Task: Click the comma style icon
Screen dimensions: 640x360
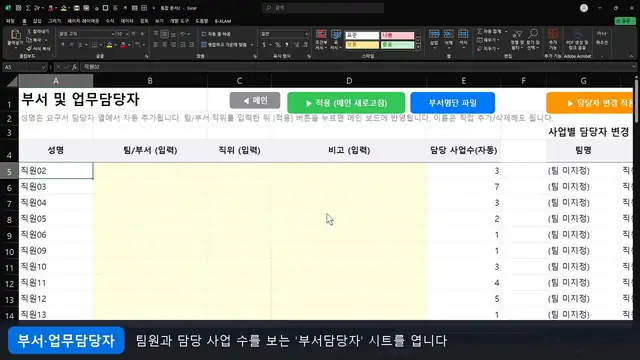Action: point(287,44)
